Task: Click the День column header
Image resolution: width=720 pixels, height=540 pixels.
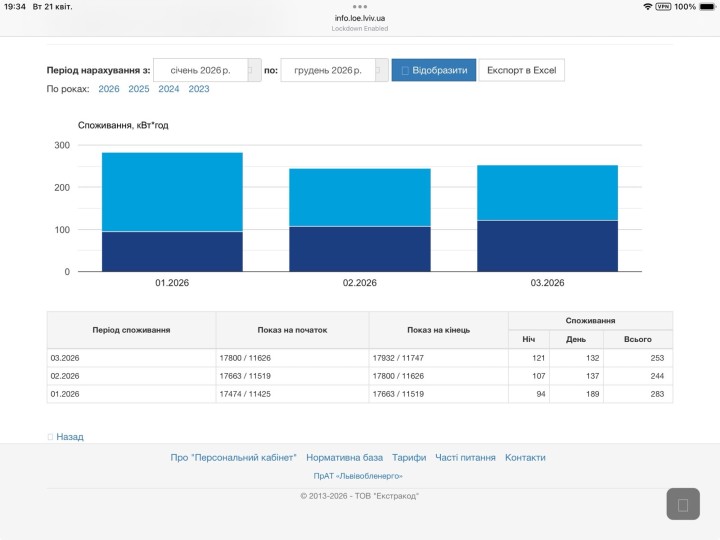Action: point(576,339)
